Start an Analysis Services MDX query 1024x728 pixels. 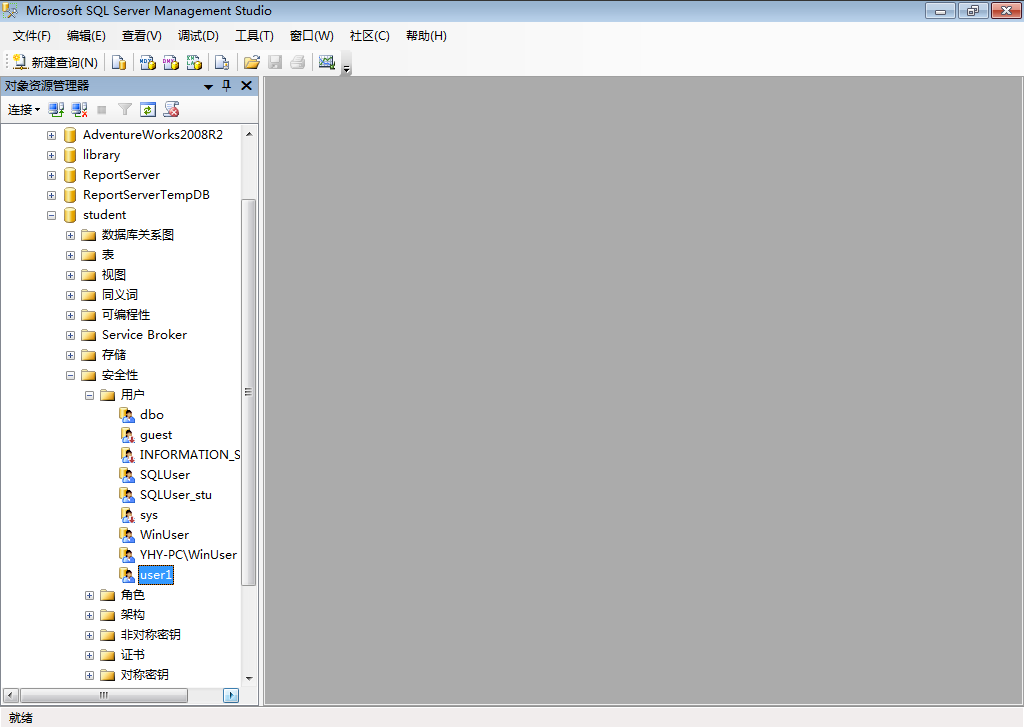pyautogui.click(x=148, y=62)
